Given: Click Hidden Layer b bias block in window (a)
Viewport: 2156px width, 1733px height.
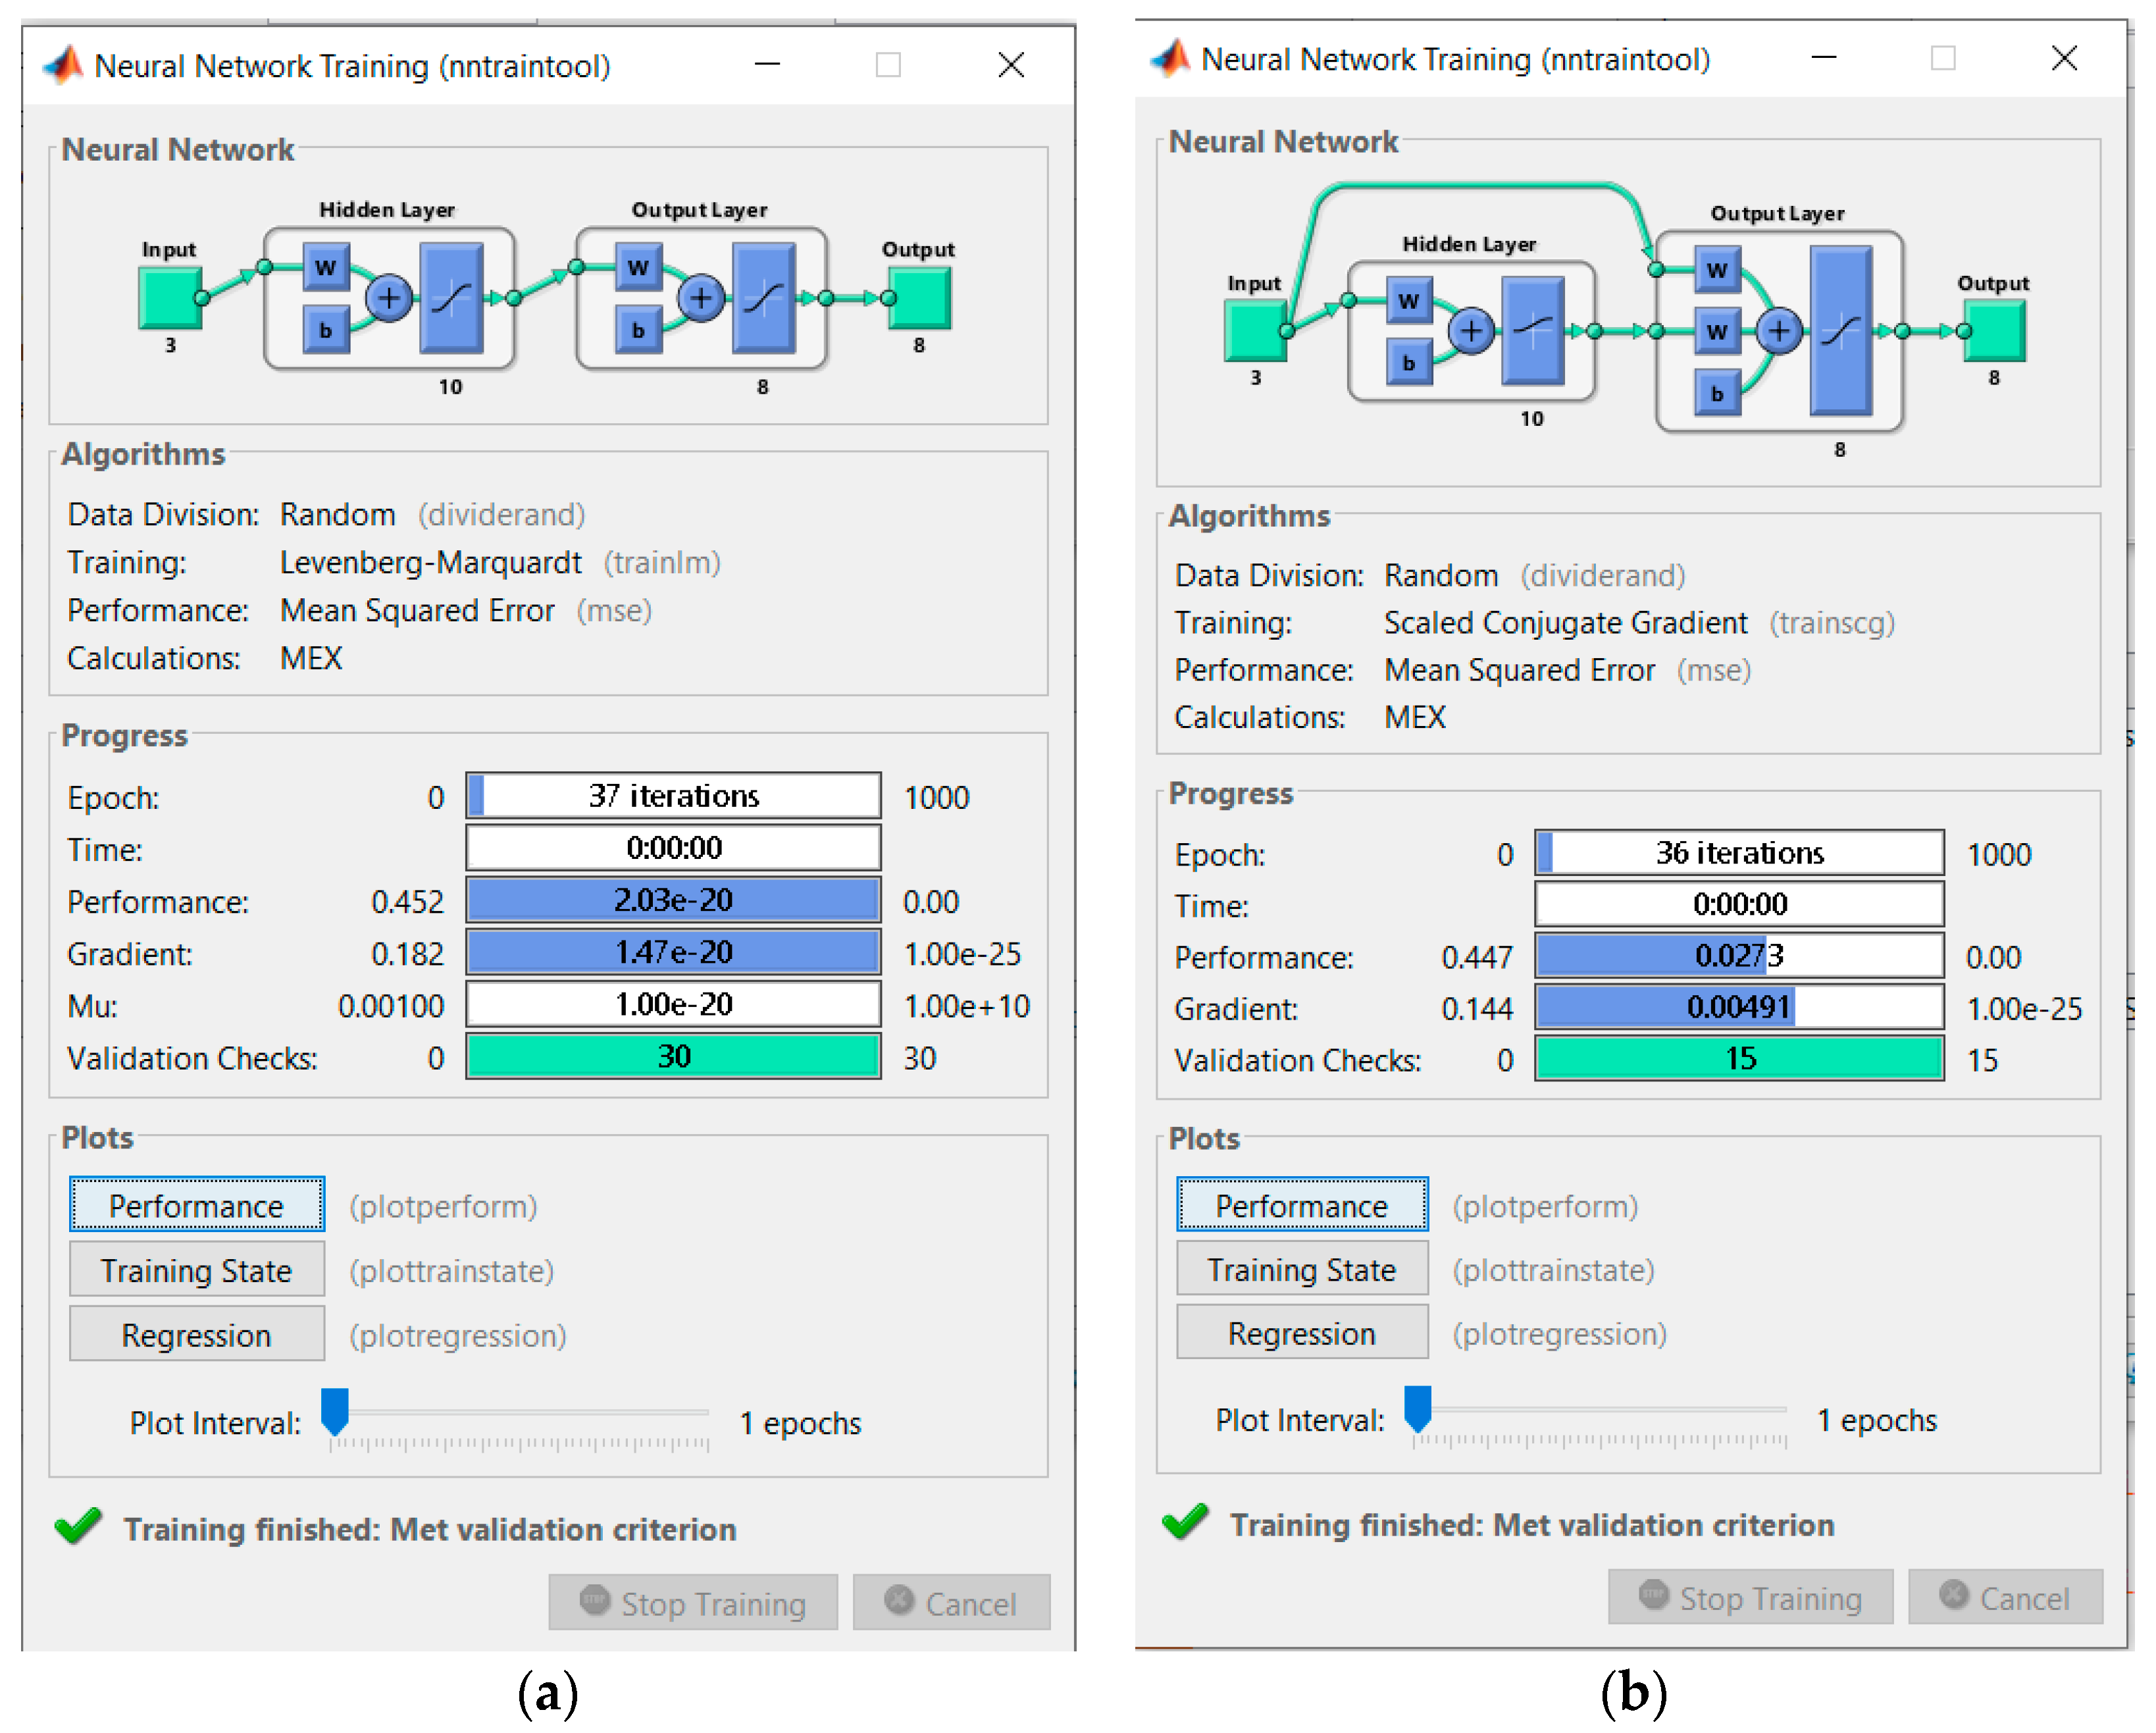Looking at the screenshot, I should click(326, 330).
